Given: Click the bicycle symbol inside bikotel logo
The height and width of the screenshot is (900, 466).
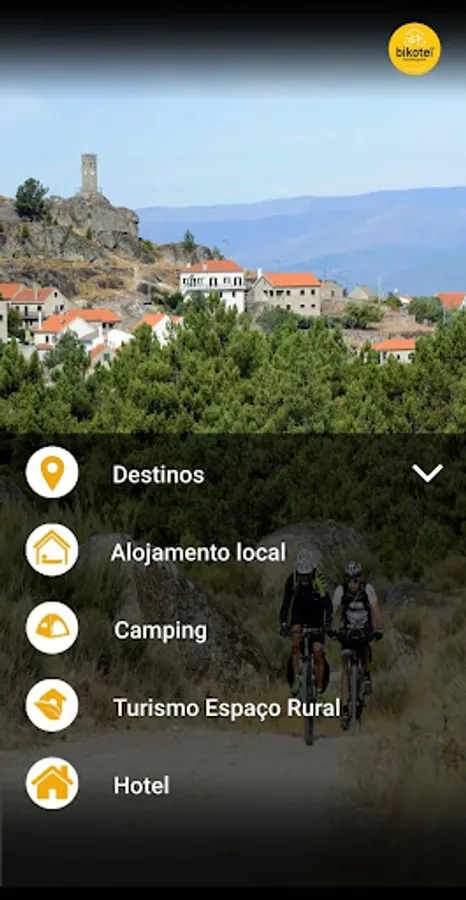Looking at the screenshot, I should (414, 39).
